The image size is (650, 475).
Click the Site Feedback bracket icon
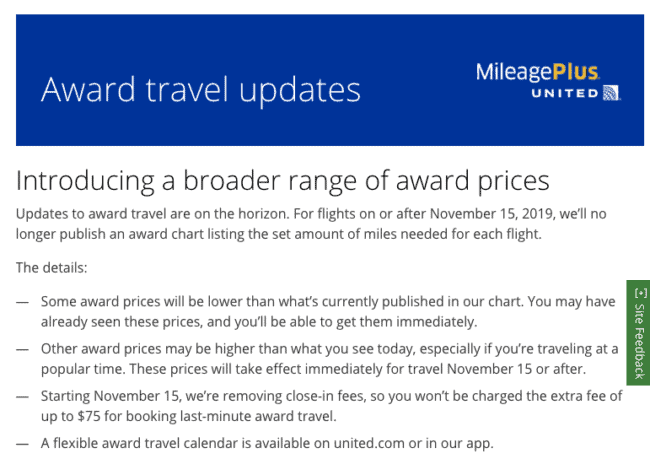(x=640, y=293)
